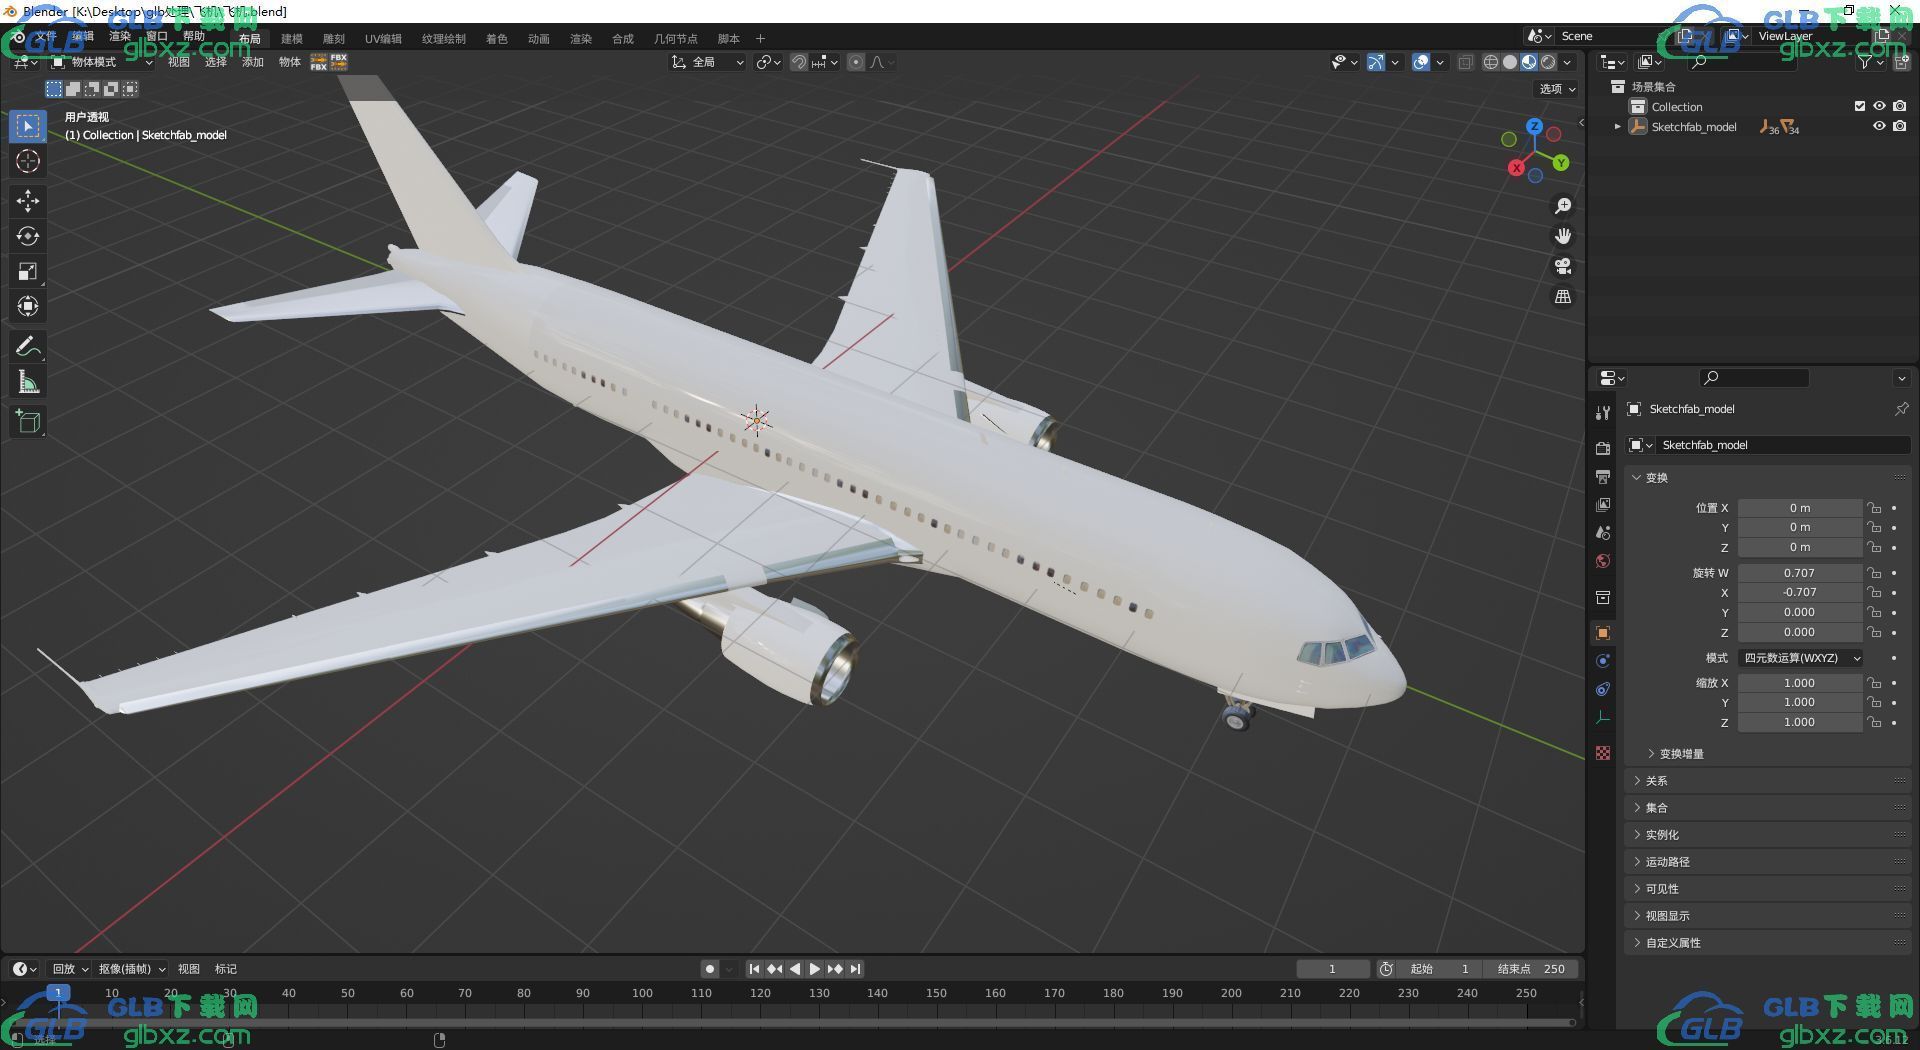Choose the Add Cube tool
Image resolution: width=1920 pixels, height=1050 pixels.
[28, 422]
